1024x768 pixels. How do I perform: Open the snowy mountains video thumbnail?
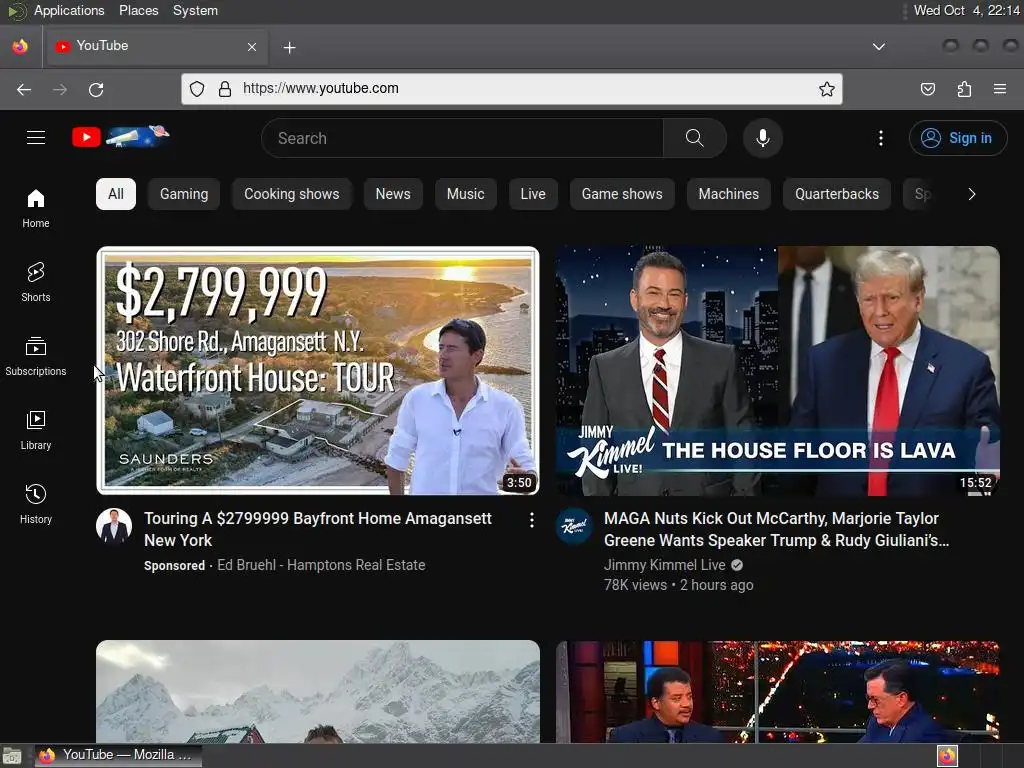click(318, 691)
